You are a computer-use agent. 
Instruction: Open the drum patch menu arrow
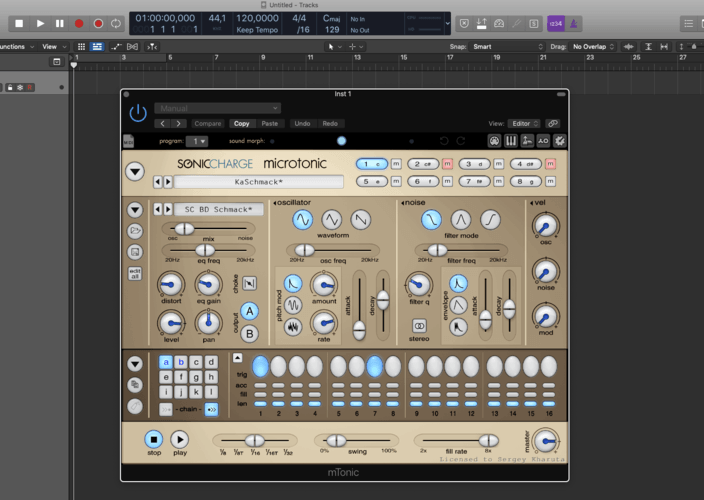pyautogui.click(x=135, y=210)
